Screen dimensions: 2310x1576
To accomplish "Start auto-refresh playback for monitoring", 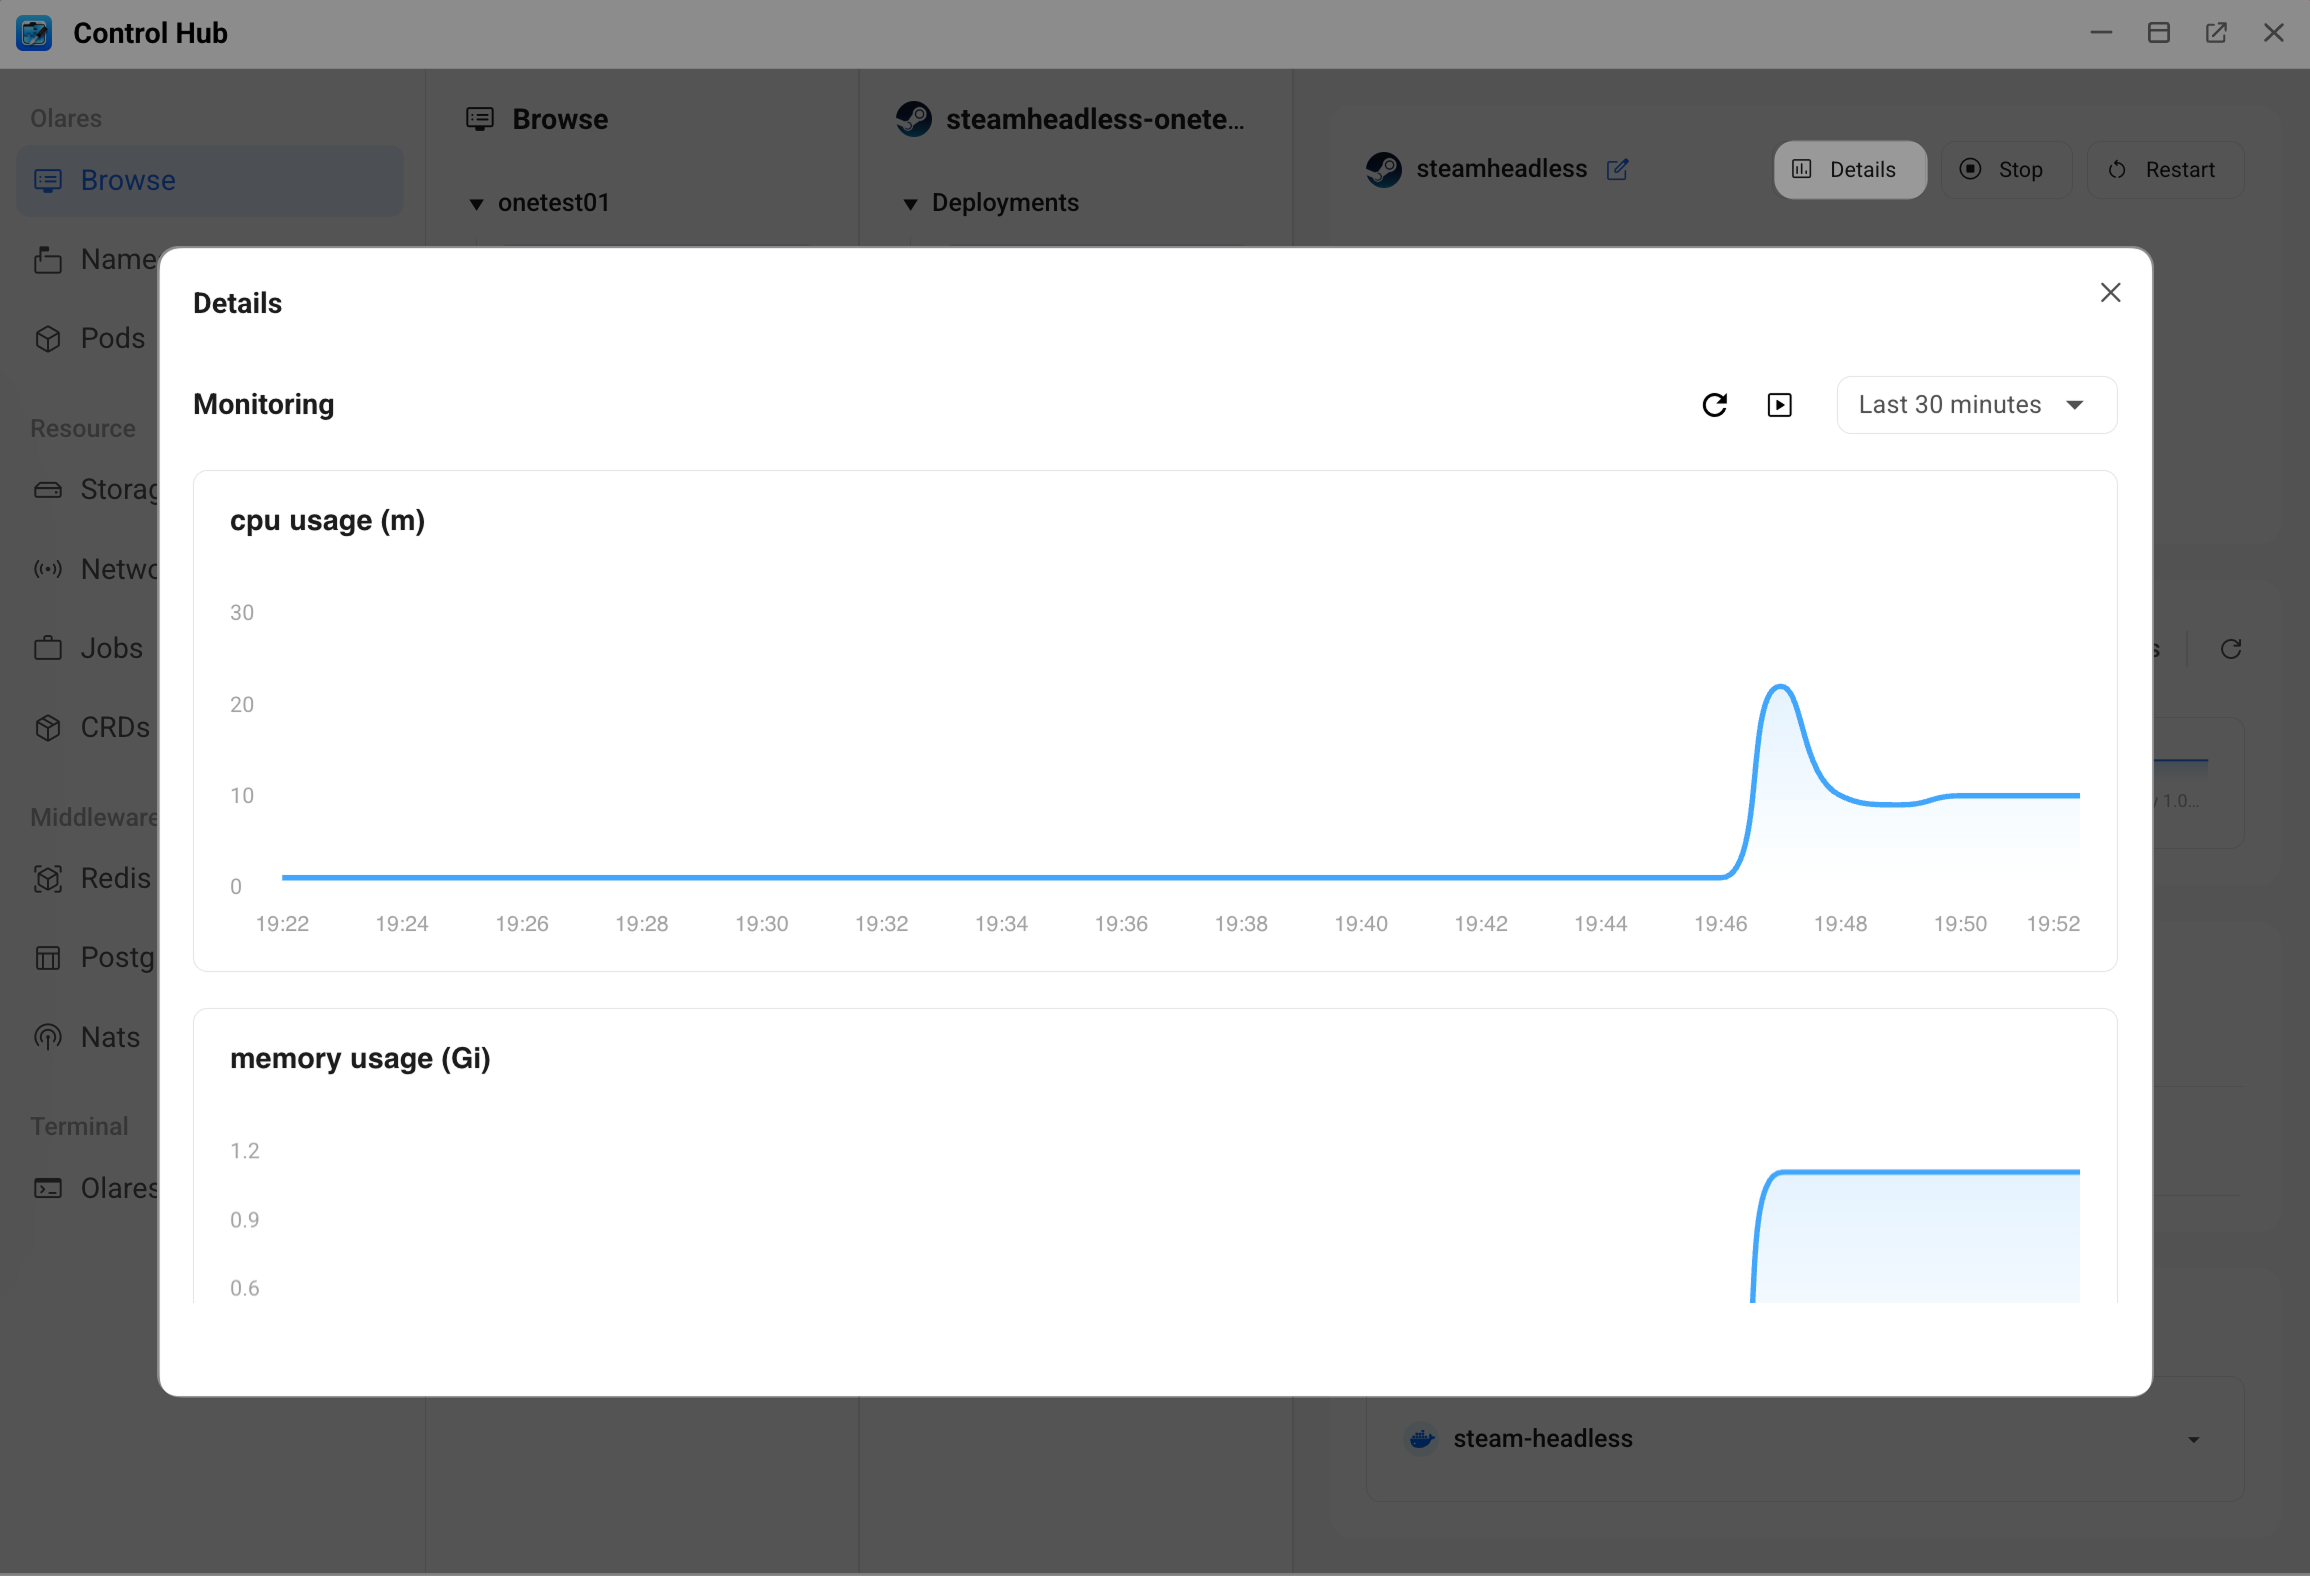I will pos(1780,404).
